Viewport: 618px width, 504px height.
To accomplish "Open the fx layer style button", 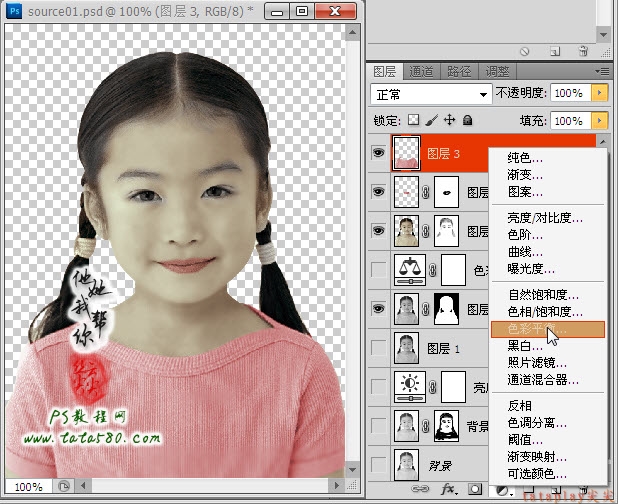I will click(449, 489).
